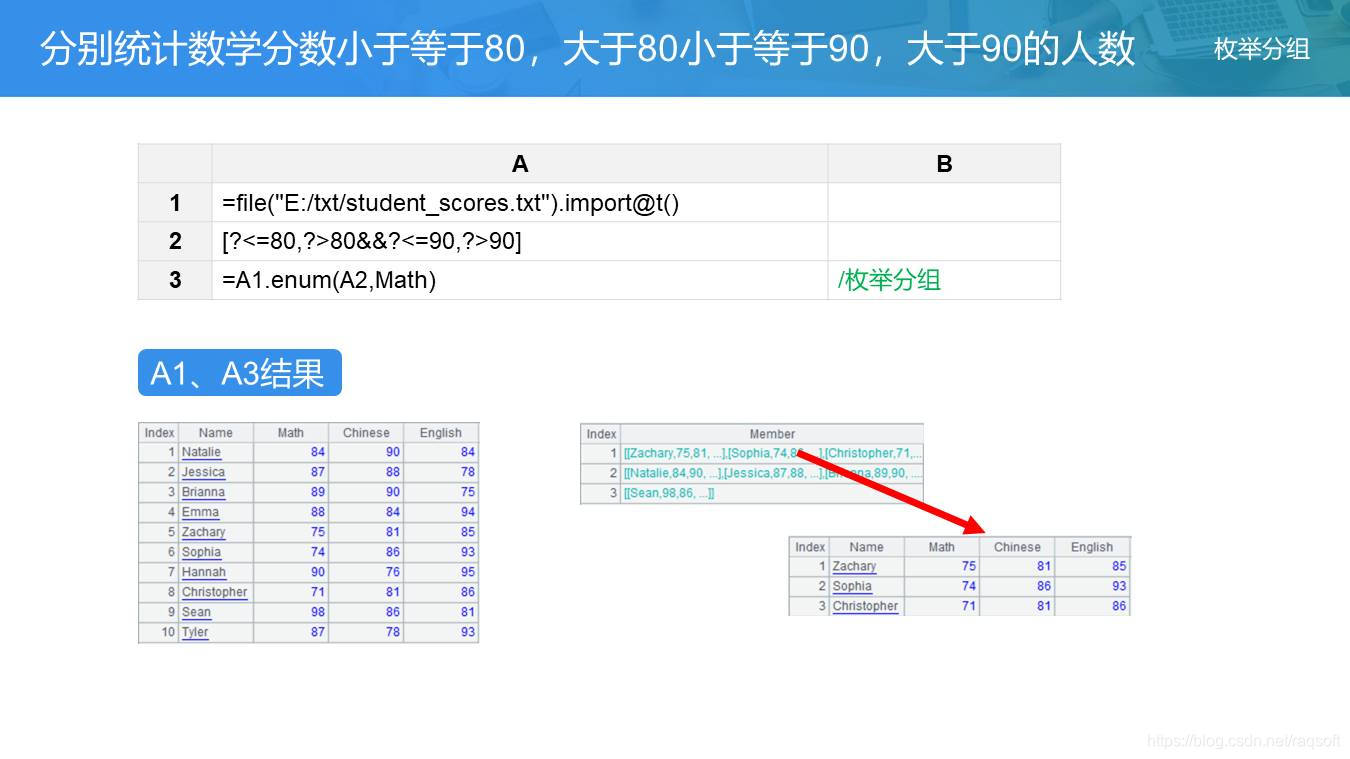Click English header of the three-row group table
Screen dimensions: 1350x759
tap(1092, 547)
